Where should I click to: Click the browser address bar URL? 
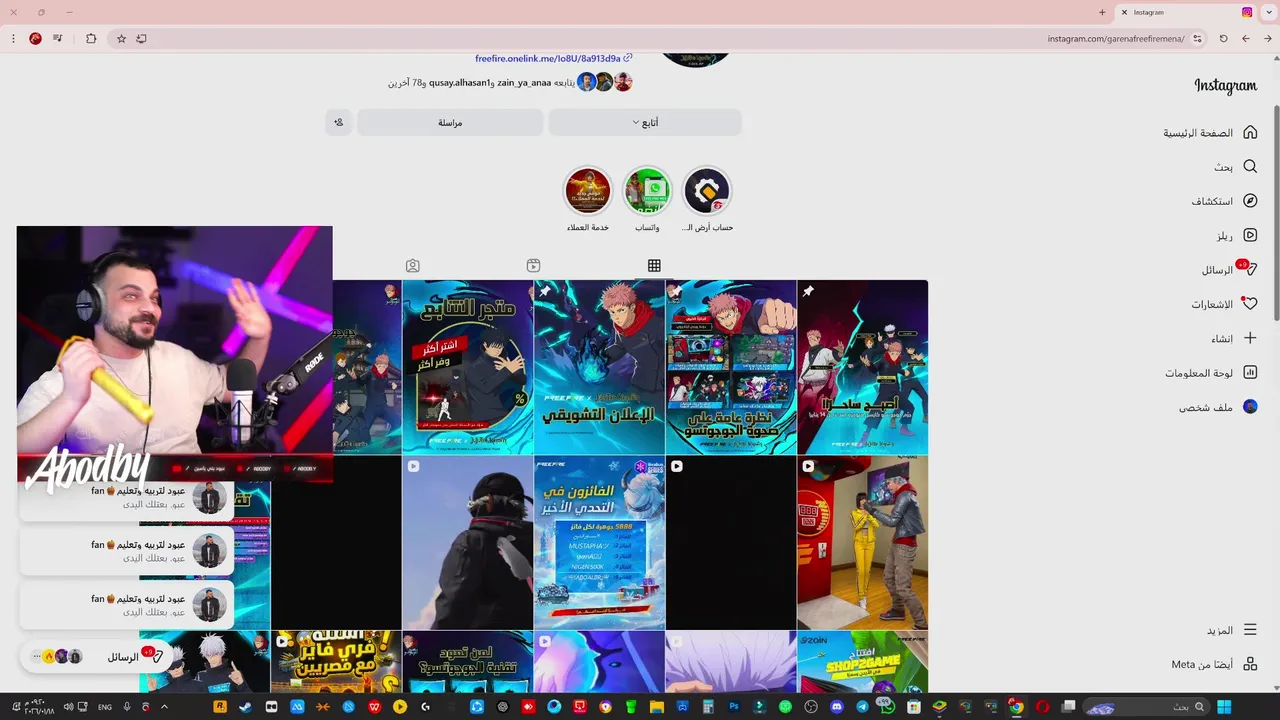1115,39
